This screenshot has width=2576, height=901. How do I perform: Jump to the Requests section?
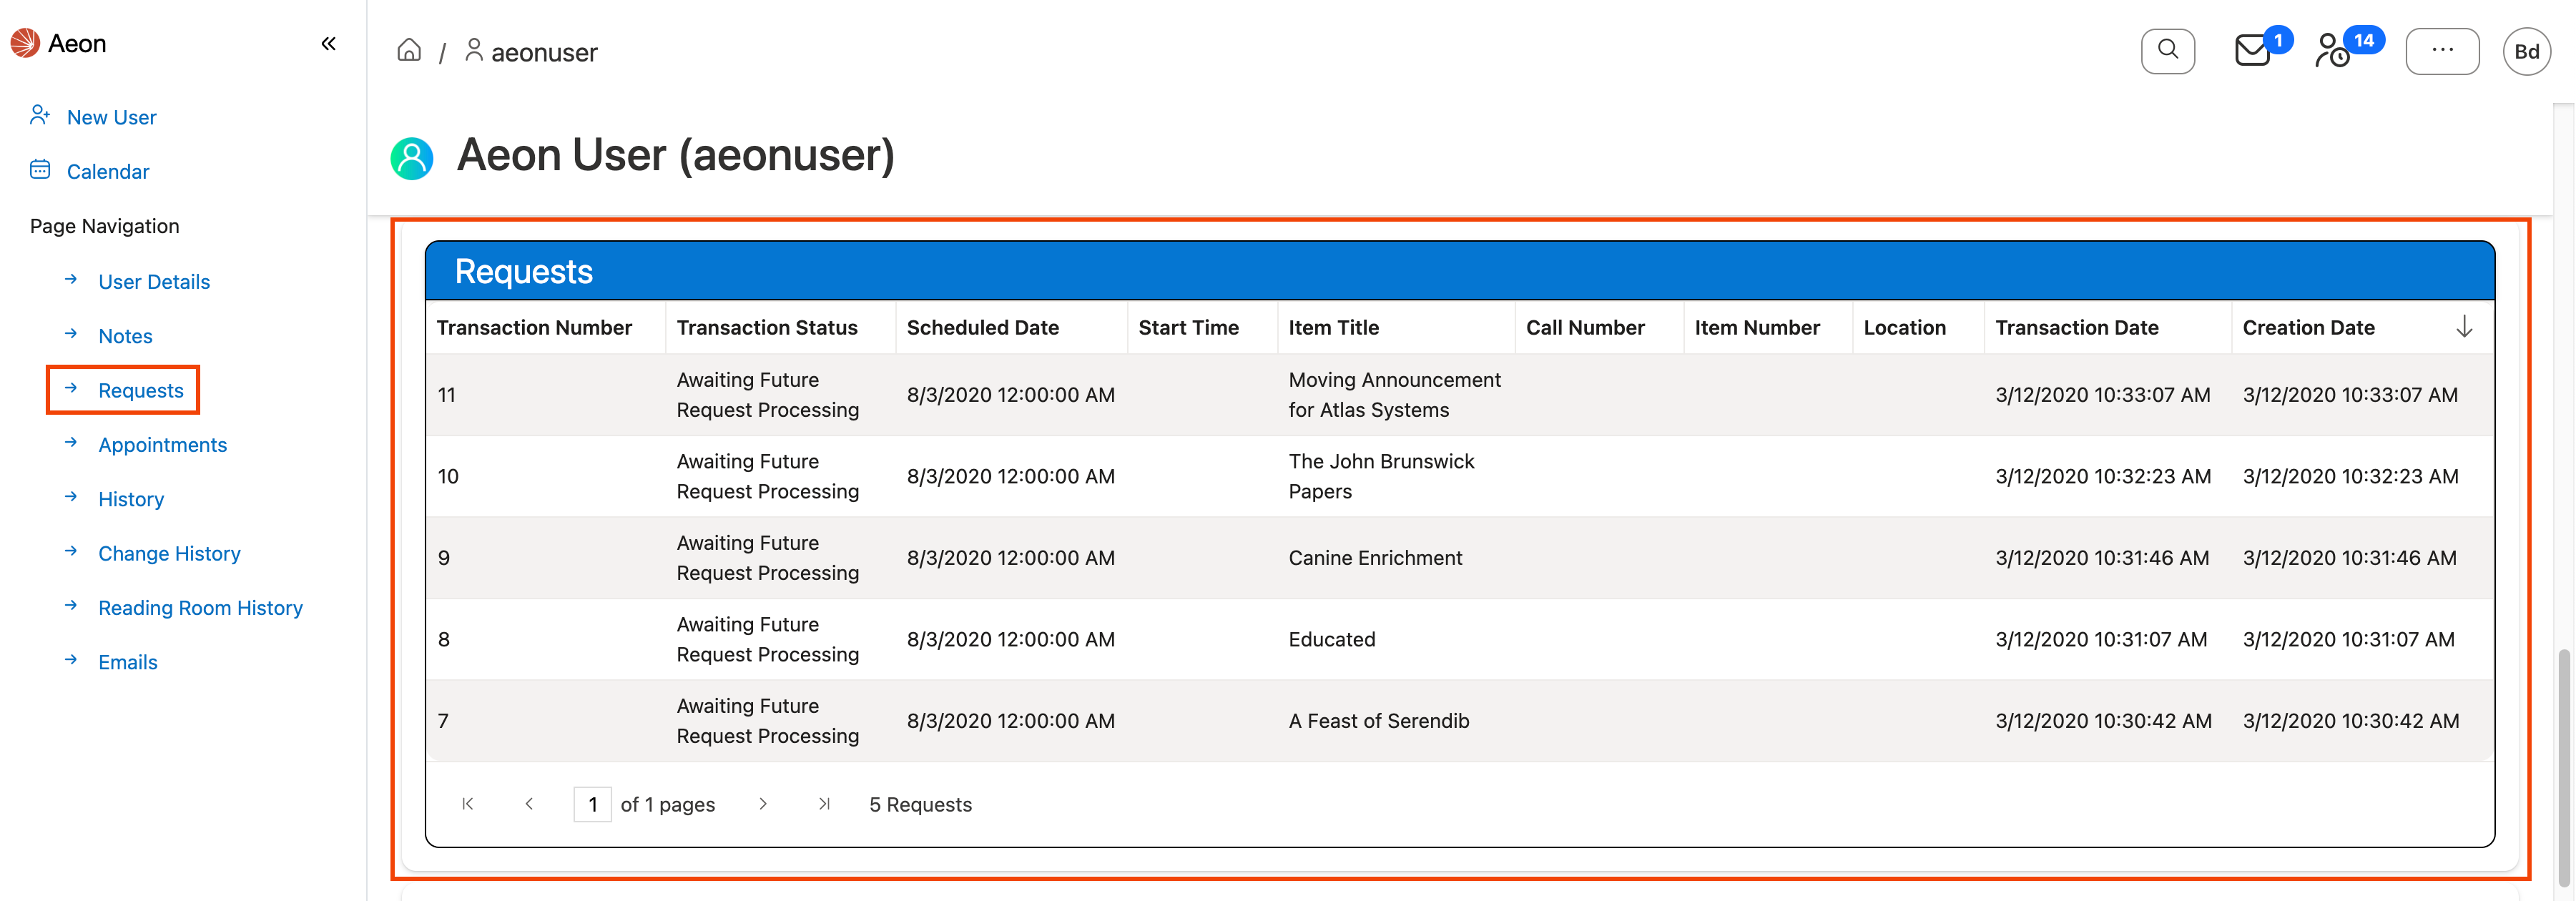[x=140, y=390]
